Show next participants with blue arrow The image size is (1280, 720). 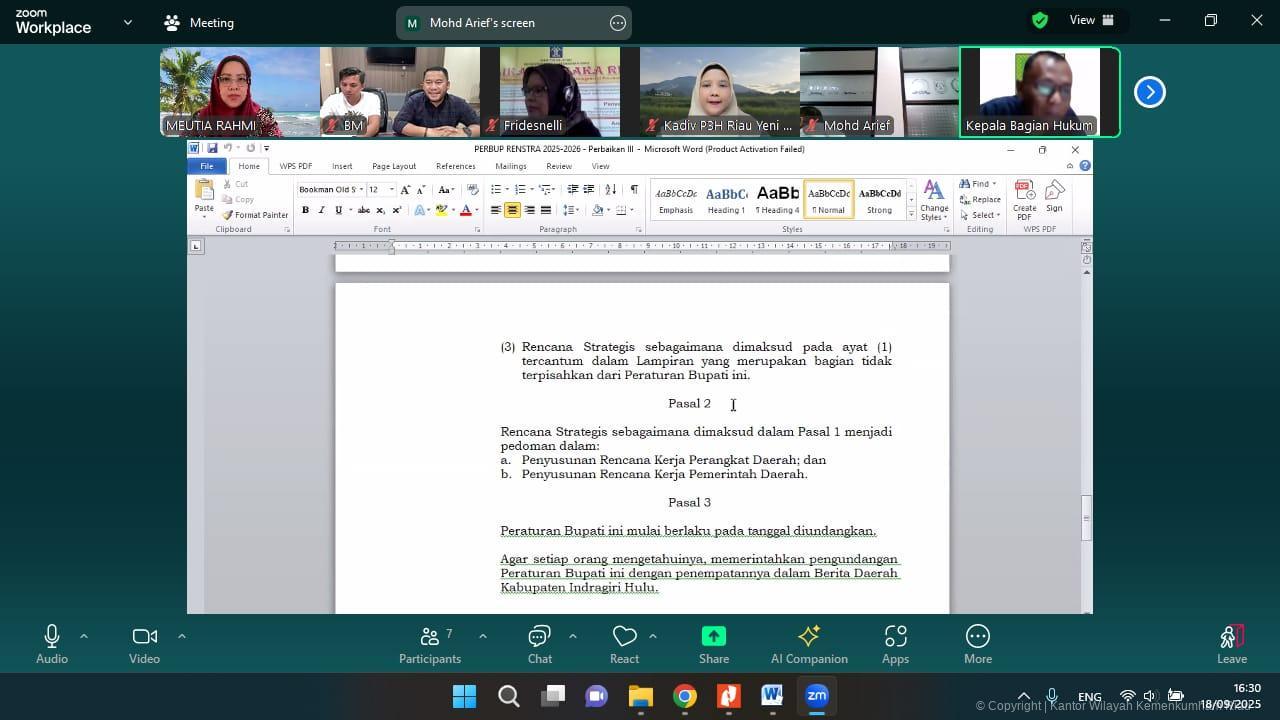1149,92
